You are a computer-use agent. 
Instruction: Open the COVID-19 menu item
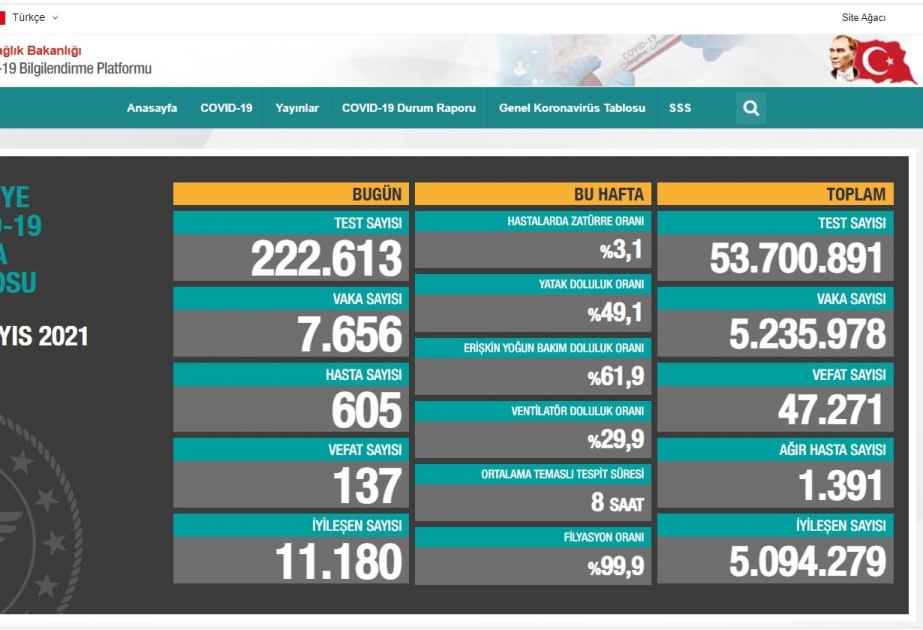coord(226,108)
